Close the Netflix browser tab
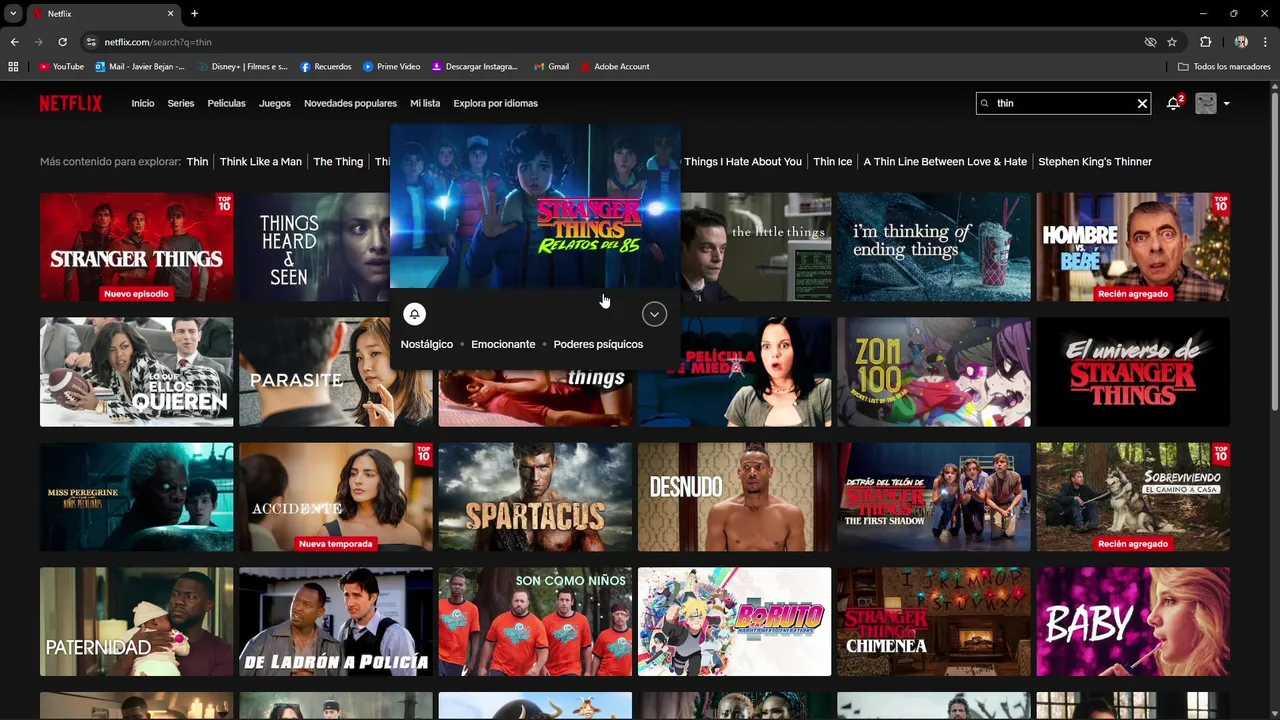This screenshot has width=1280, height=720. (170, 14)
